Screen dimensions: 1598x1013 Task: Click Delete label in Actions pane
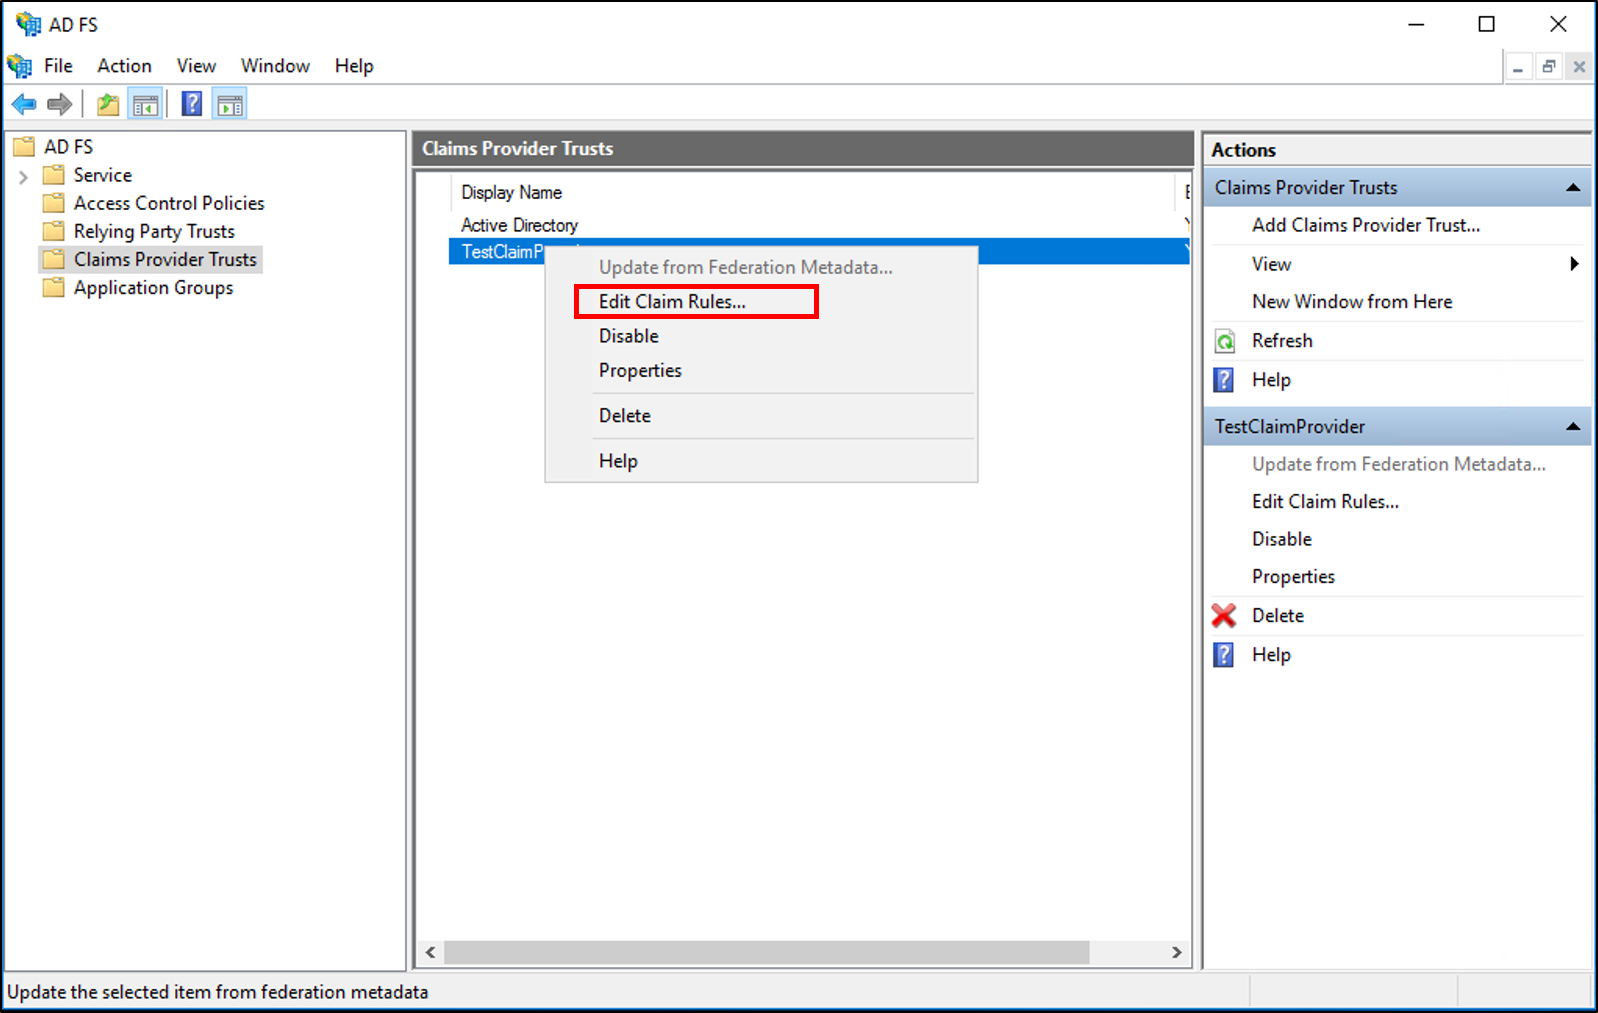[x=1278, y=616]
